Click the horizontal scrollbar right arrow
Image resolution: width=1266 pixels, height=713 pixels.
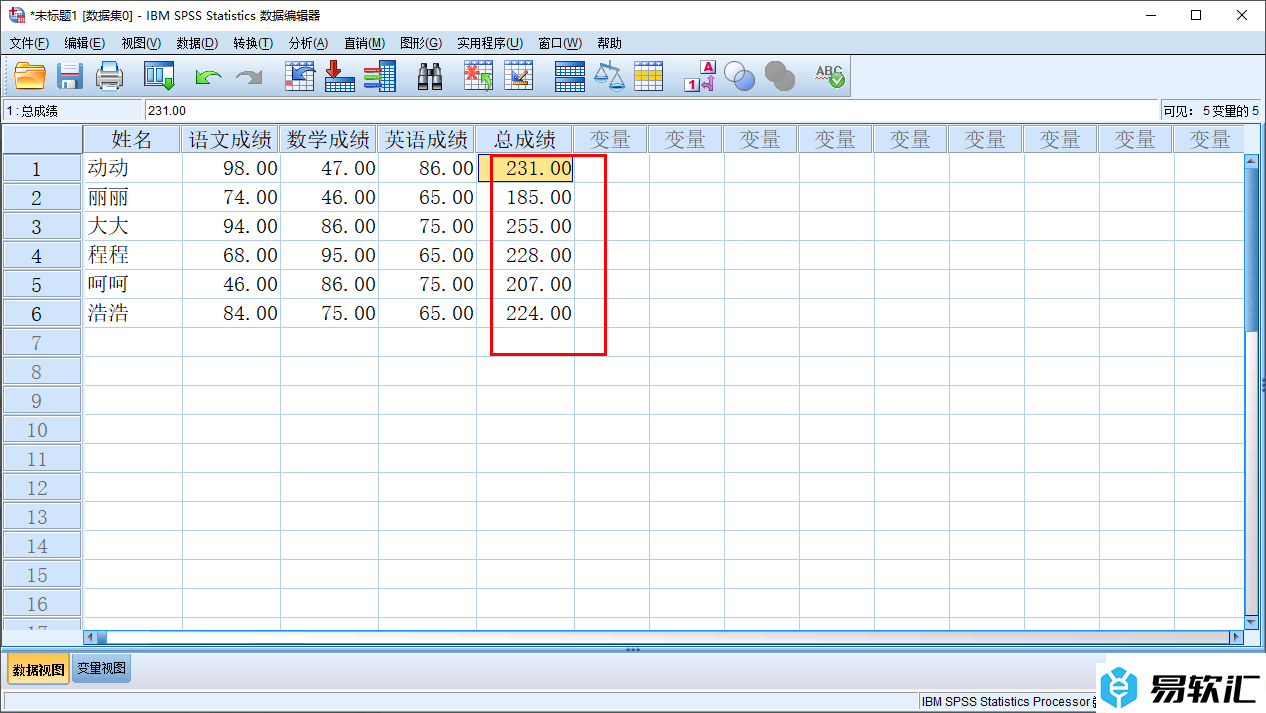click(x=1236, y=637)
